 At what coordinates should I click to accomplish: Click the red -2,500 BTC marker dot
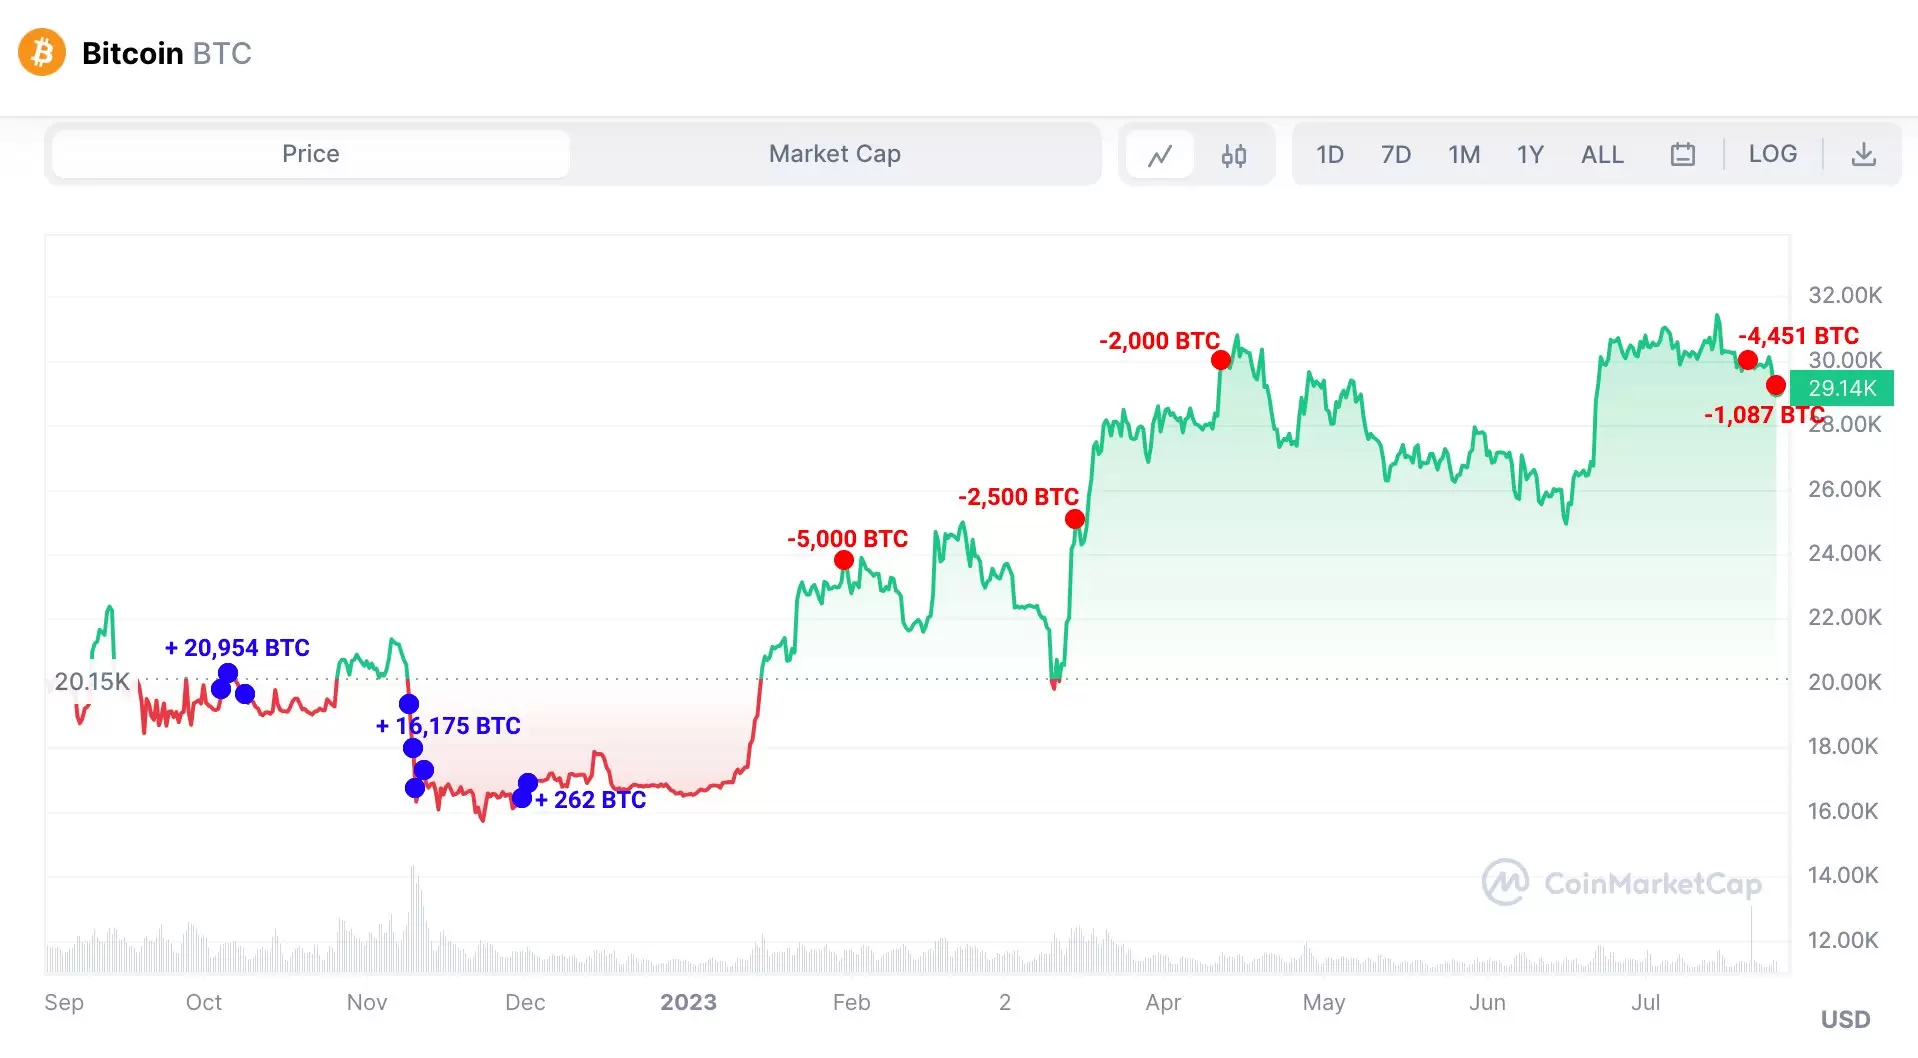[1075, 519]
